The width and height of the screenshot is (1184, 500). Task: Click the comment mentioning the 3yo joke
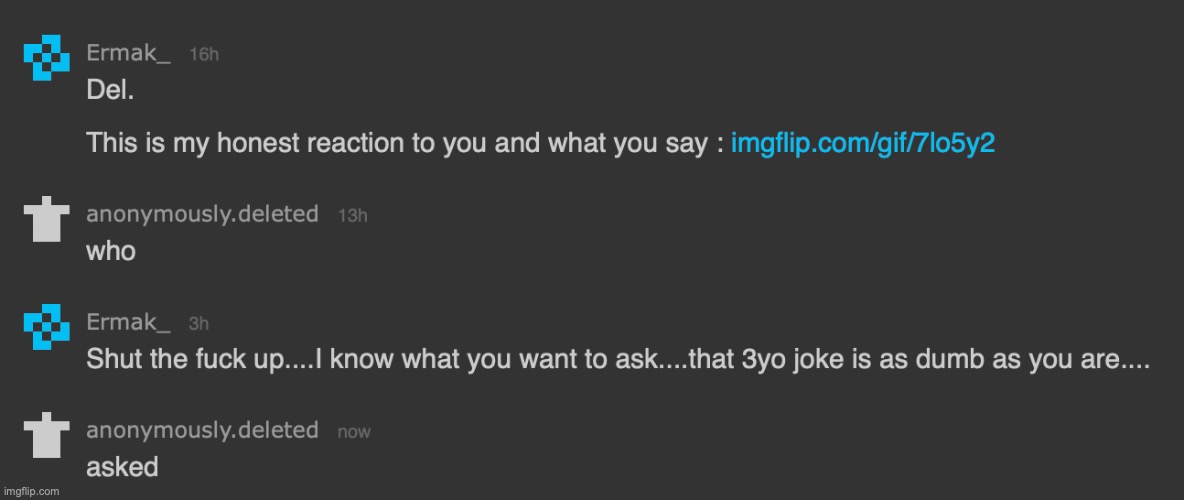tap(617, 359)
